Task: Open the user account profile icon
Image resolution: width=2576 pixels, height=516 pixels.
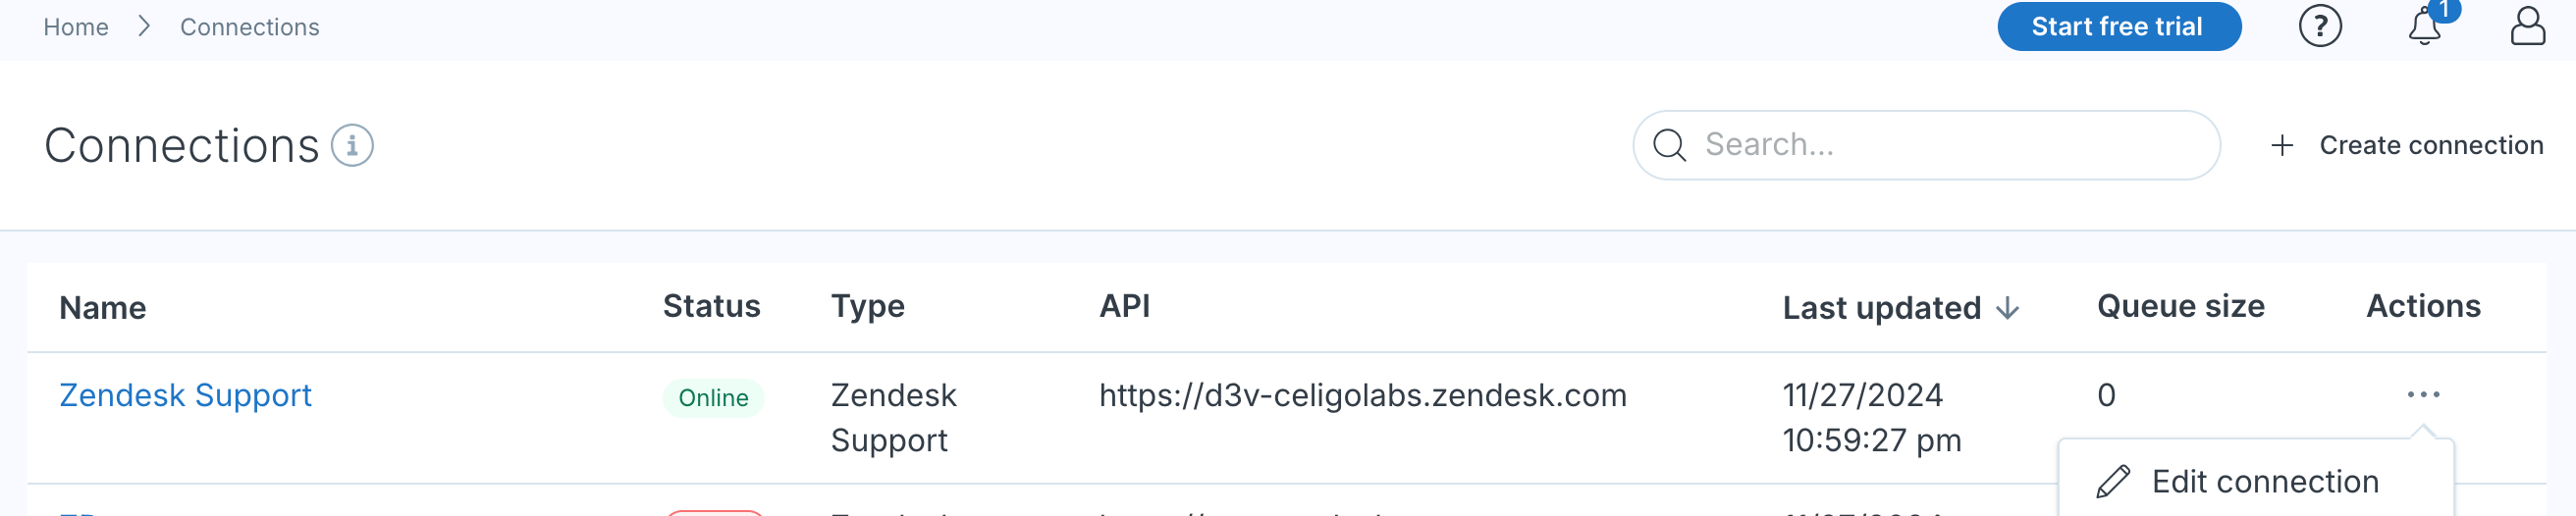Action: pos(2528,26)
